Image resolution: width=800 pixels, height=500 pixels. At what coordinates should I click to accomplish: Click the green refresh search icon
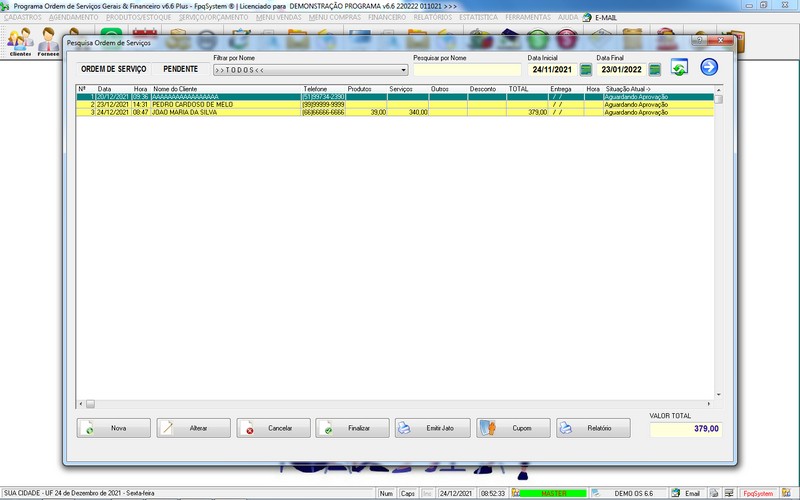(x=679, y=67)
